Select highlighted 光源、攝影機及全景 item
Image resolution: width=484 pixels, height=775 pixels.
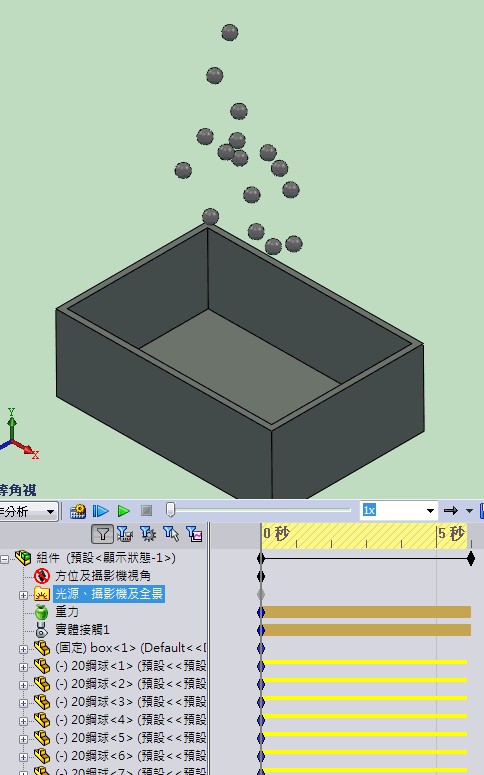[x=109, y=594]
